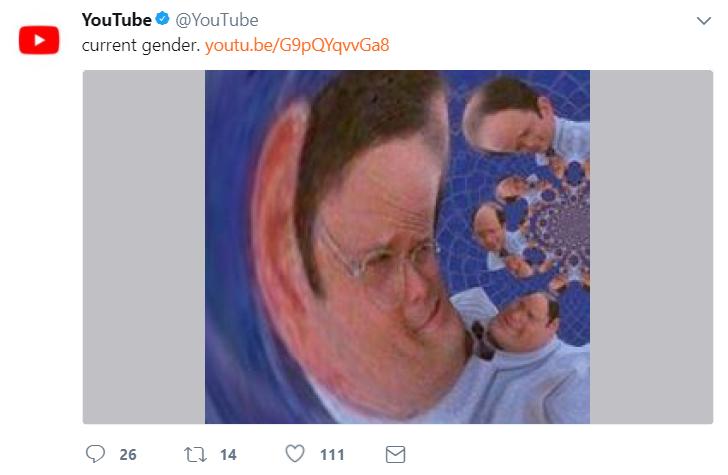Screen dimensions: 728x475
Task: Click the retweet arrows icon
Action: tap(195, 454)
